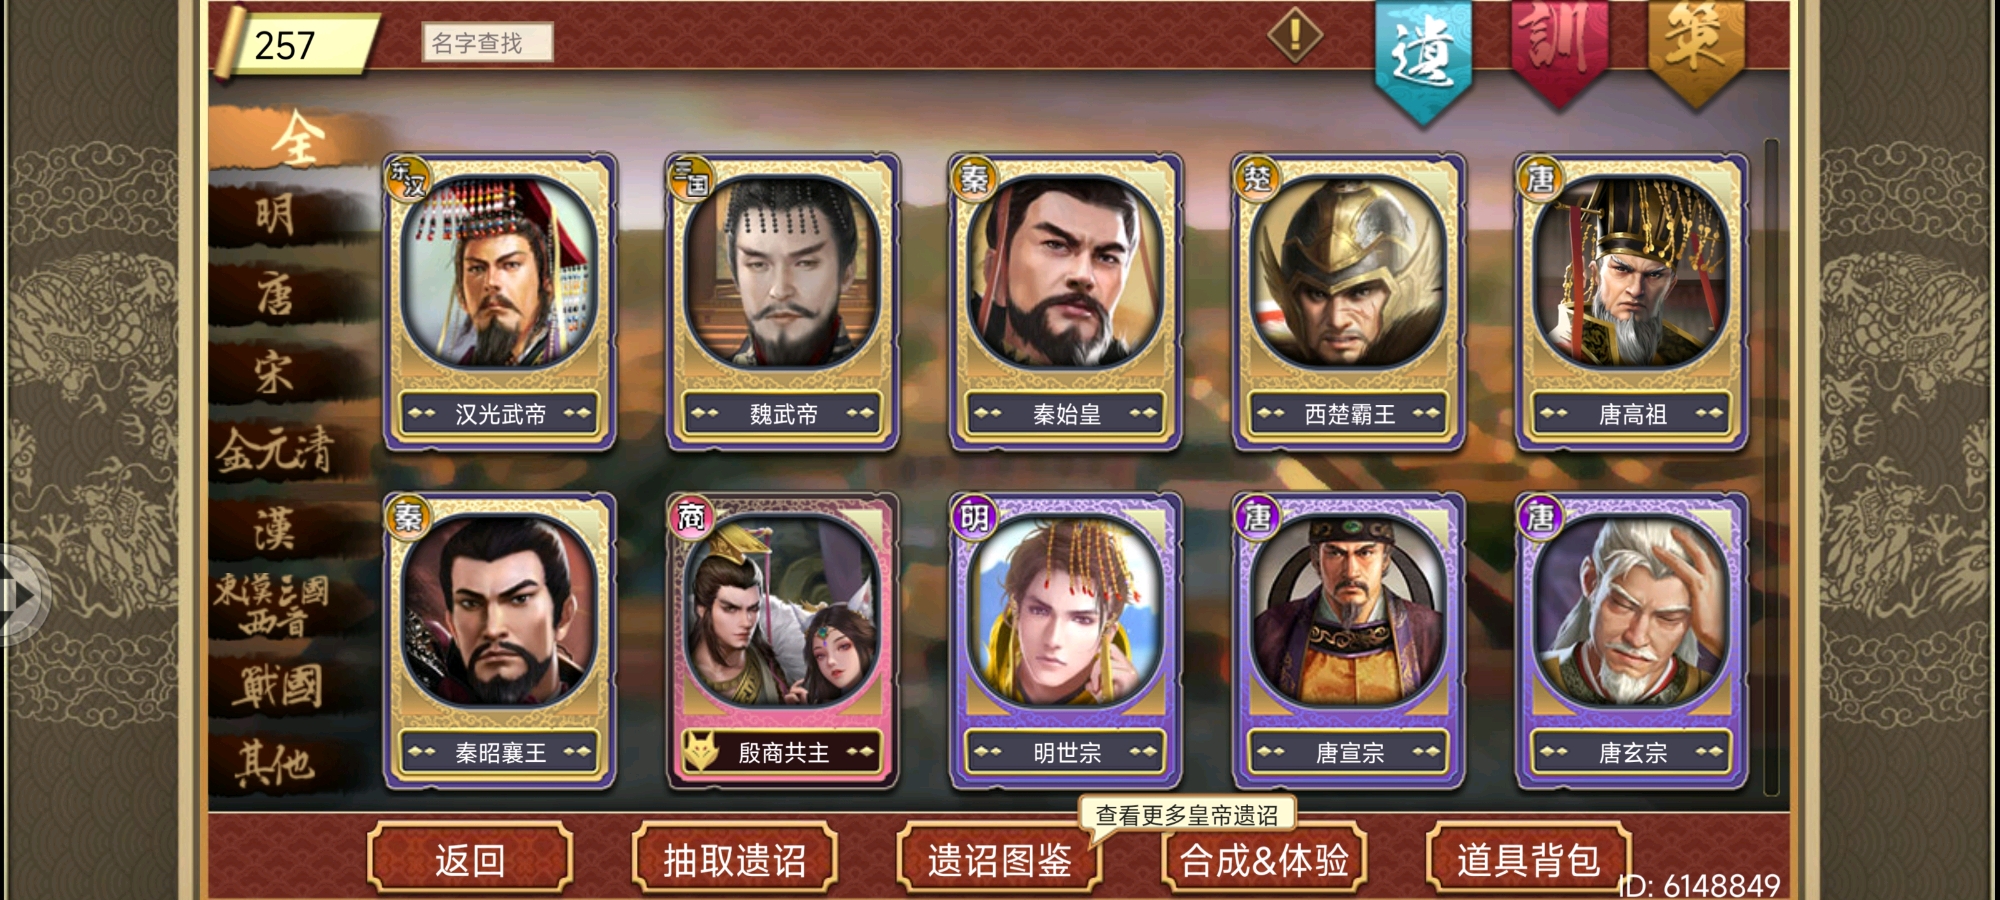The height and width of the screenshot is (900, 2000).
Task: Select the 西楚霸王 helmeted portrait card
Action: (x=1349, y=302)
